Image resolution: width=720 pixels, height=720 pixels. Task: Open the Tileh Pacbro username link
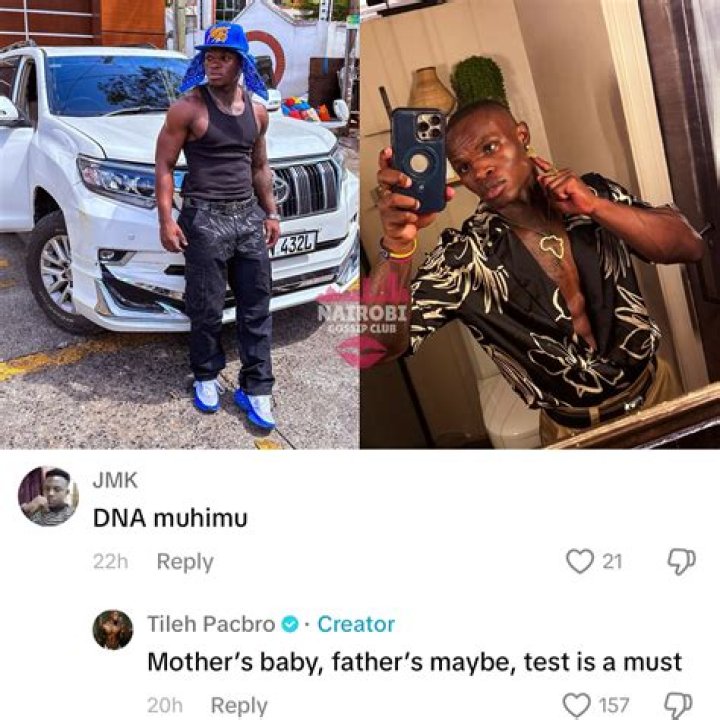pos(211,624)
